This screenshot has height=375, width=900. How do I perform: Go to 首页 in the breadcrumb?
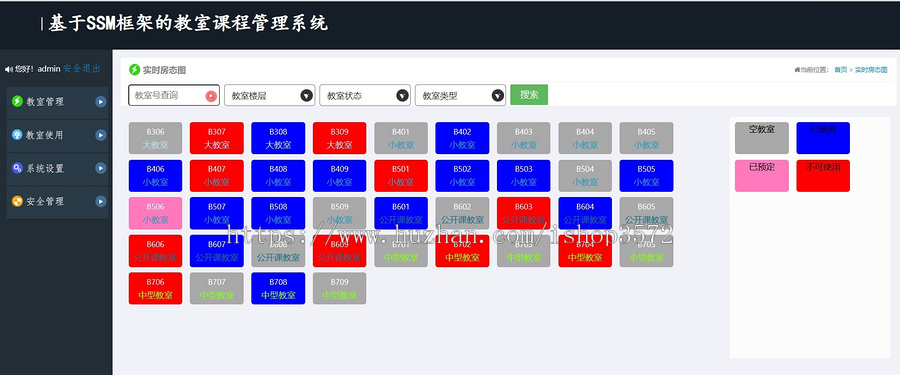click(x=840, y=70)
